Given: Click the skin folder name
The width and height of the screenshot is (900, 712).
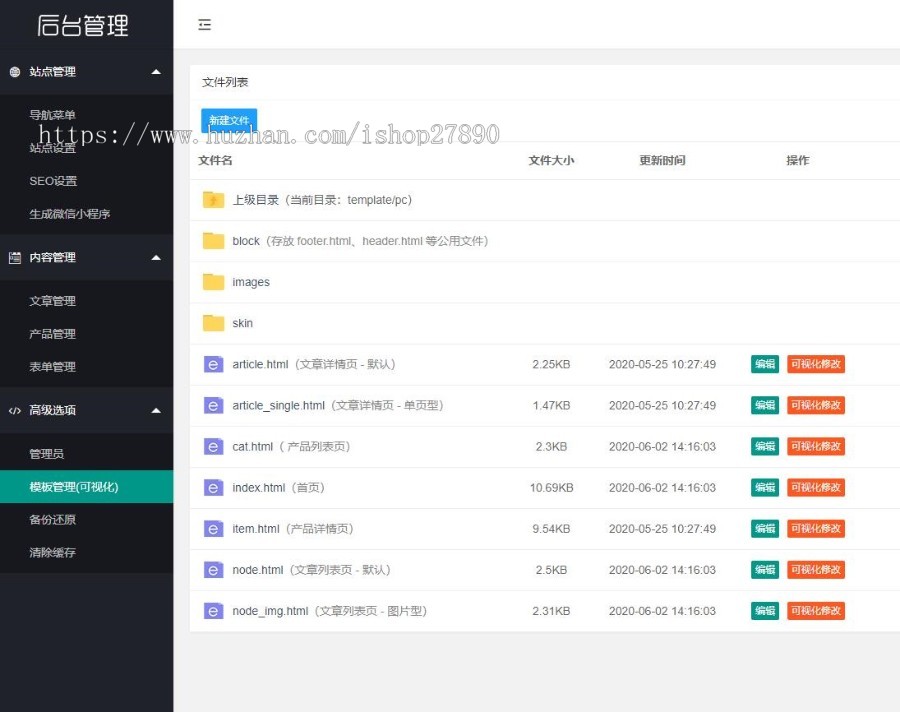Looking at the screenshot, I should point(242,323).
